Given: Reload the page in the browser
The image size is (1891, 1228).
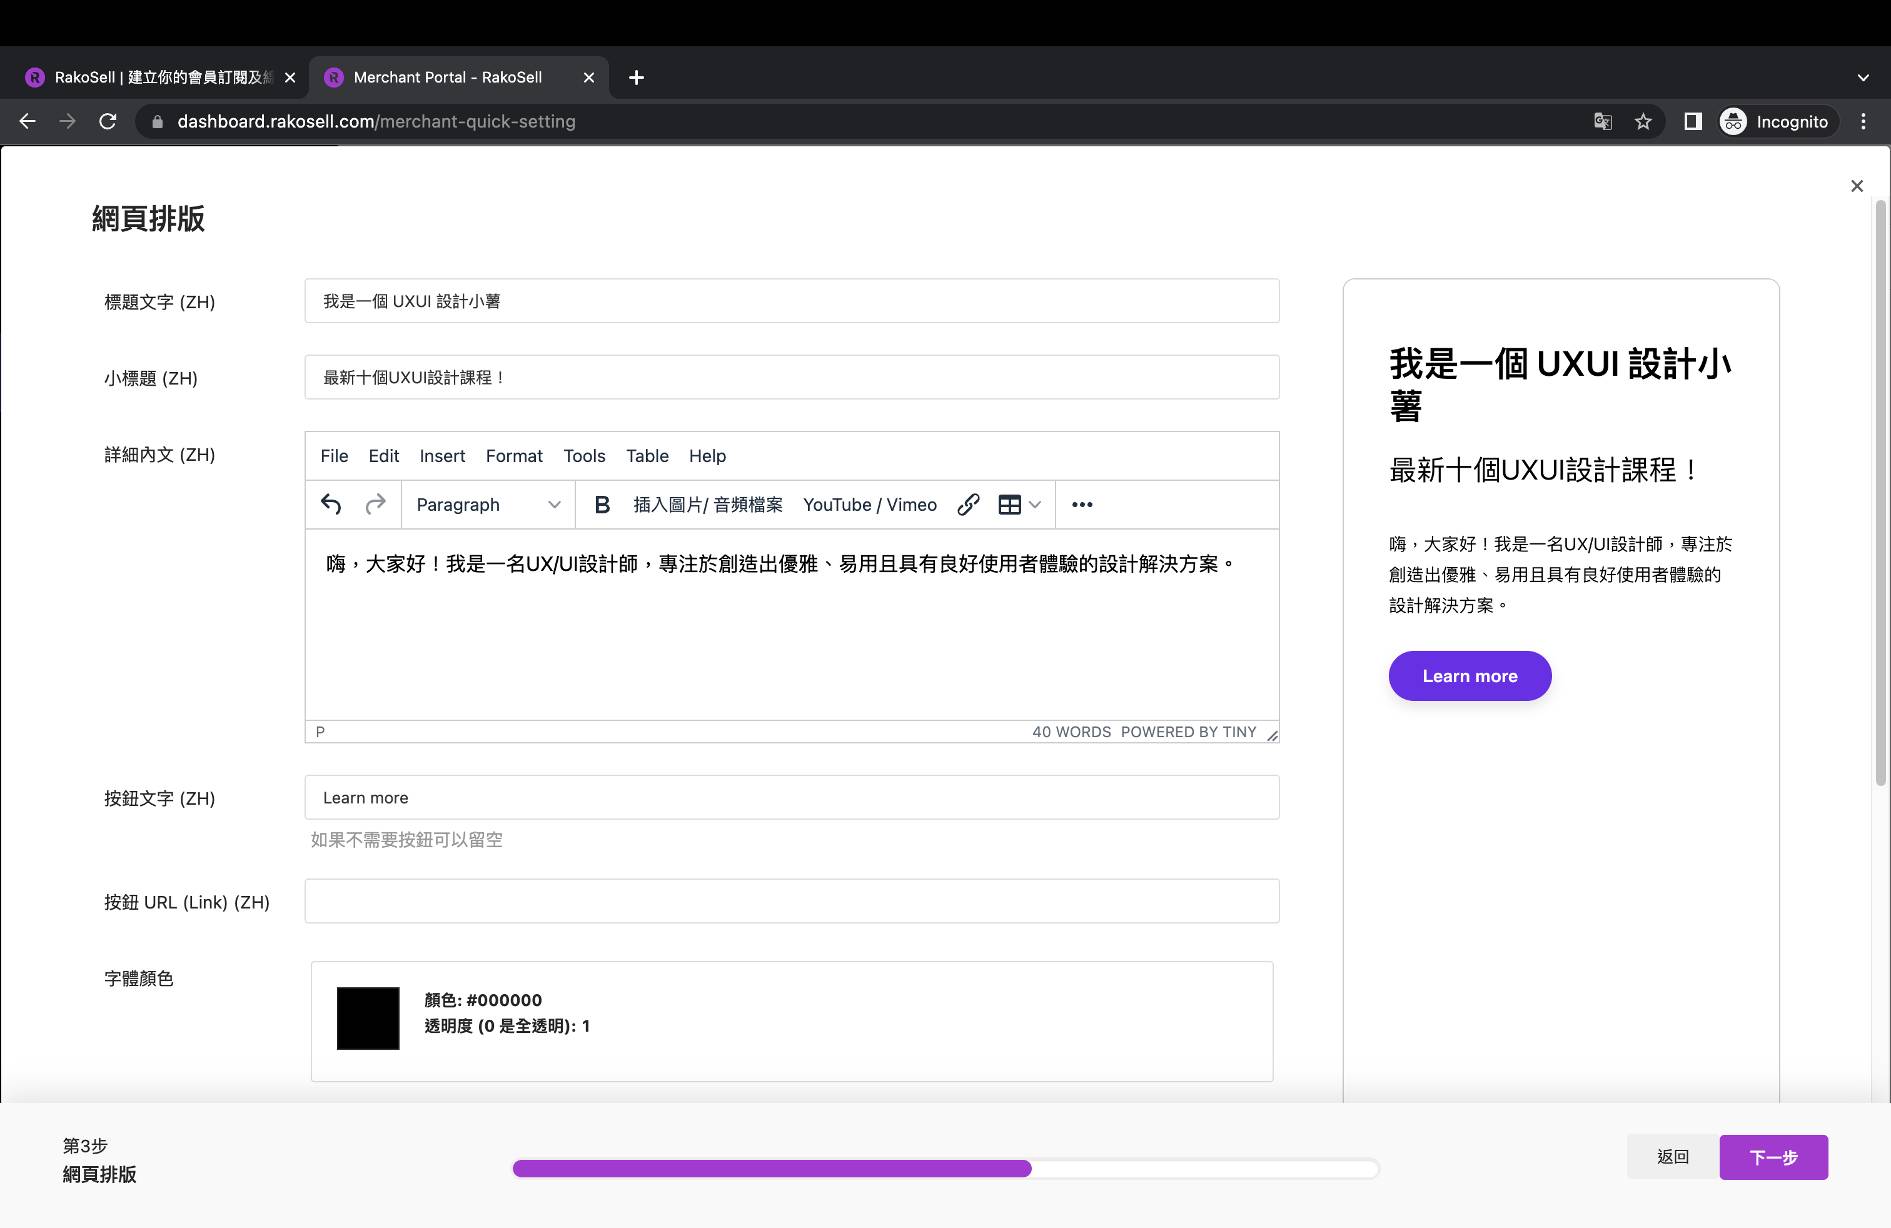Looking at the screenshot, I should tap(108, 122).
